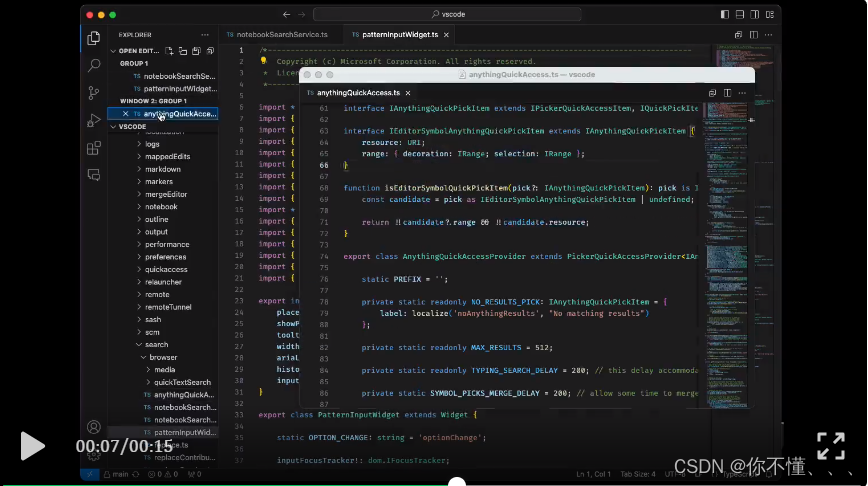Image resolution: width=868 pixels, height=486 pixels.
Task: Close the anythingQuickAccess.ts tab
Action: pos(408,93)
